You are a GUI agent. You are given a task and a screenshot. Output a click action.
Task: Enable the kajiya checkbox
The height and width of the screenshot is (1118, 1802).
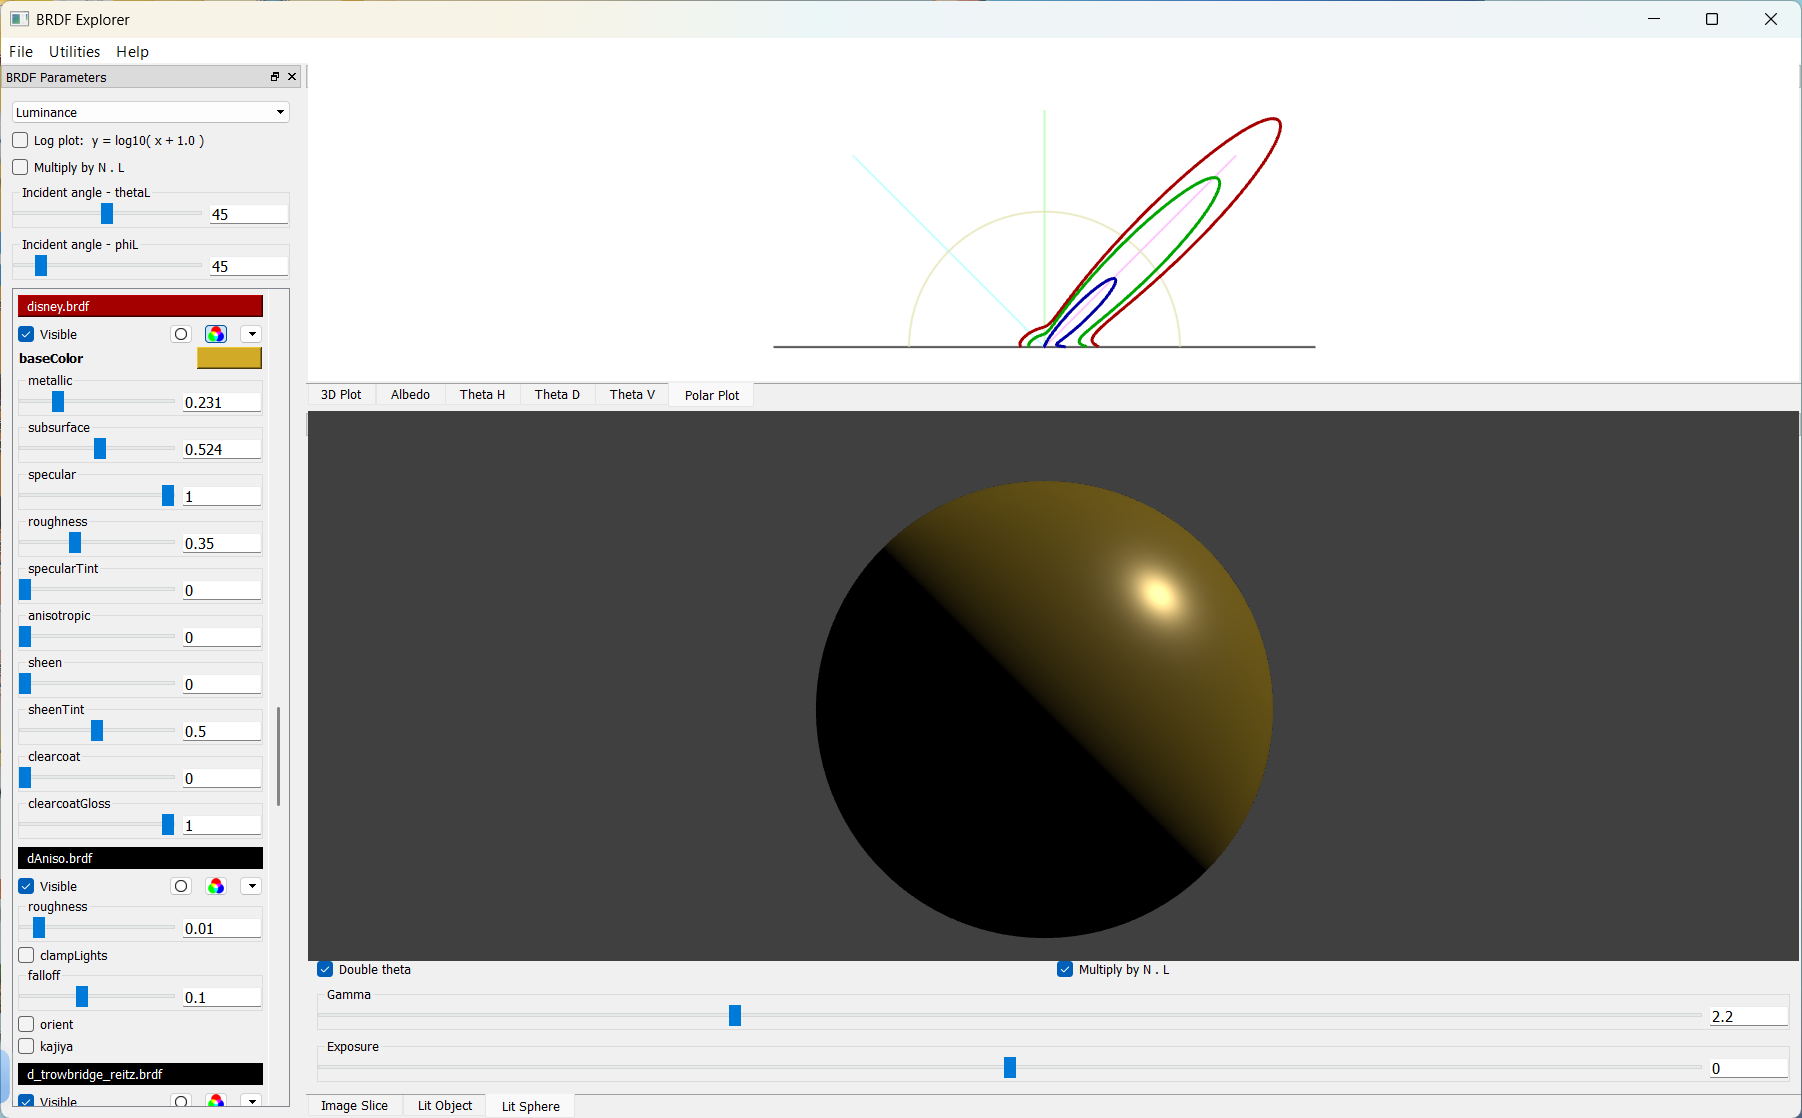pos(26,1046)
